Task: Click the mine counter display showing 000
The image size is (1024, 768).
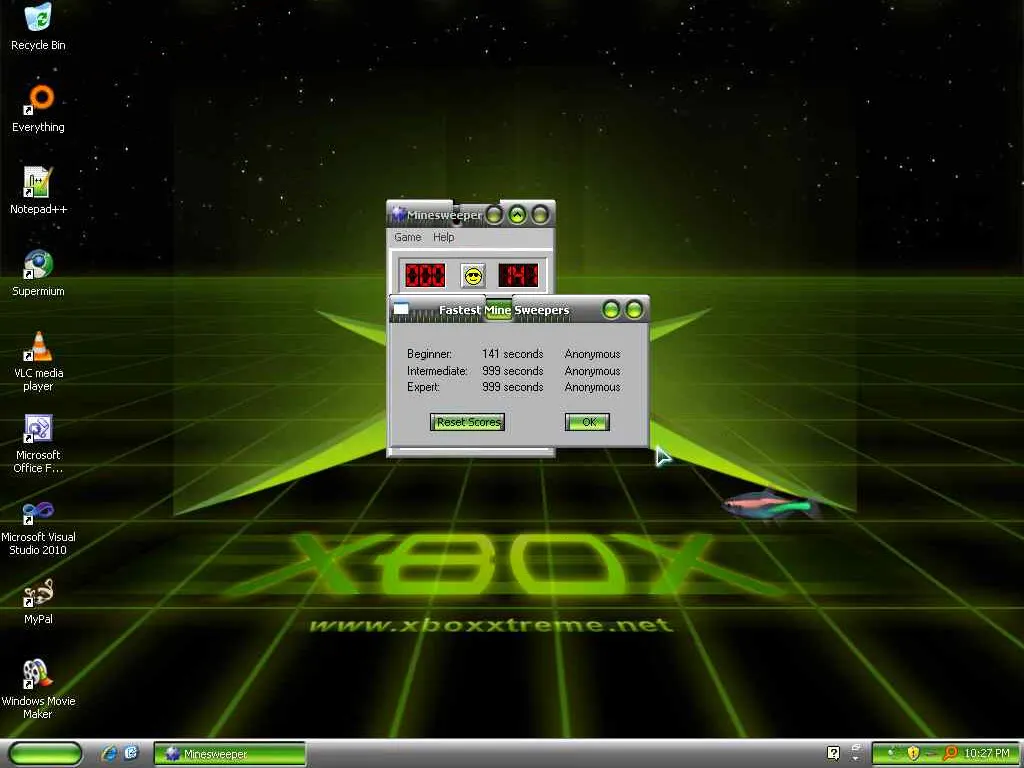Action: [425, 276]
